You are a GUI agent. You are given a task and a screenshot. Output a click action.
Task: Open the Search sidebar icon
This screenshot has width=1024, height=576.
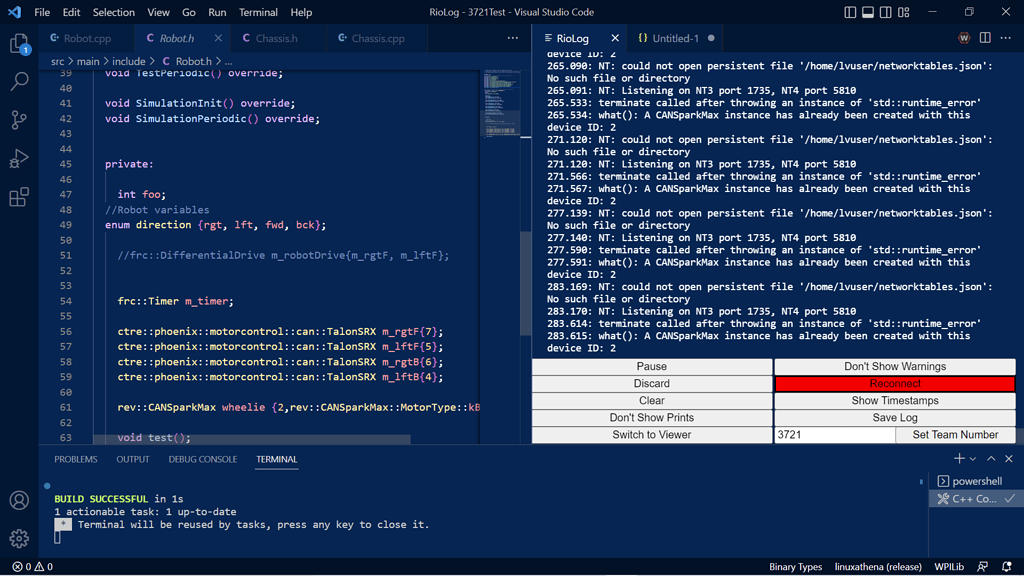point(21,81)
